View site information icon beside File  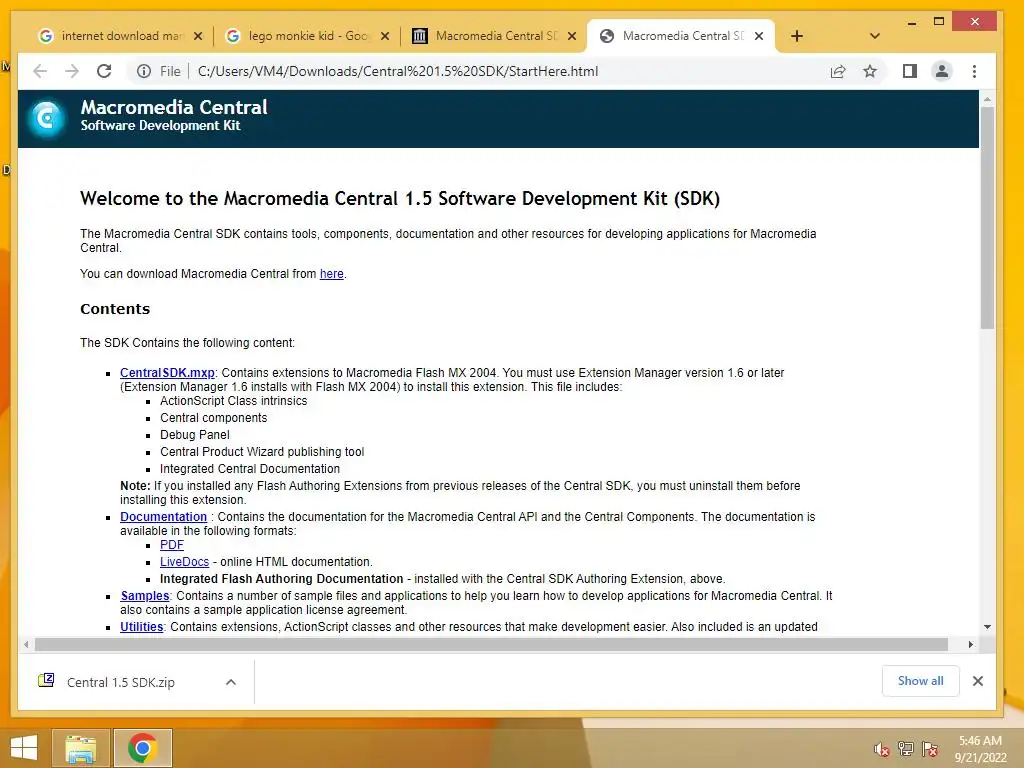point(144,71)
